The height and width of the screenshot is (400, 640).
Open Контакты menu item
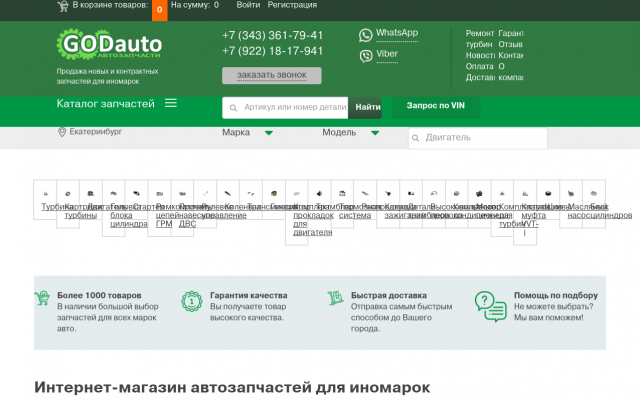[x=511, y=55]
